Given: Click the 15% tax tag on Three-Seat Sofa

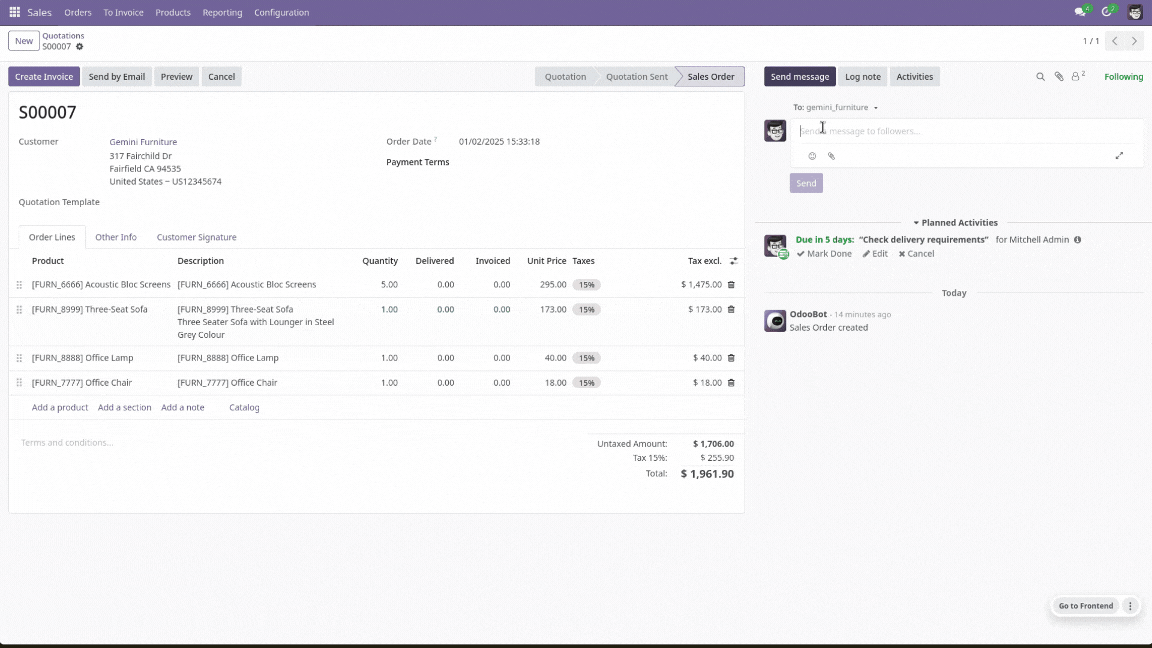Looking at the screenshot, I should pos(586,309).
